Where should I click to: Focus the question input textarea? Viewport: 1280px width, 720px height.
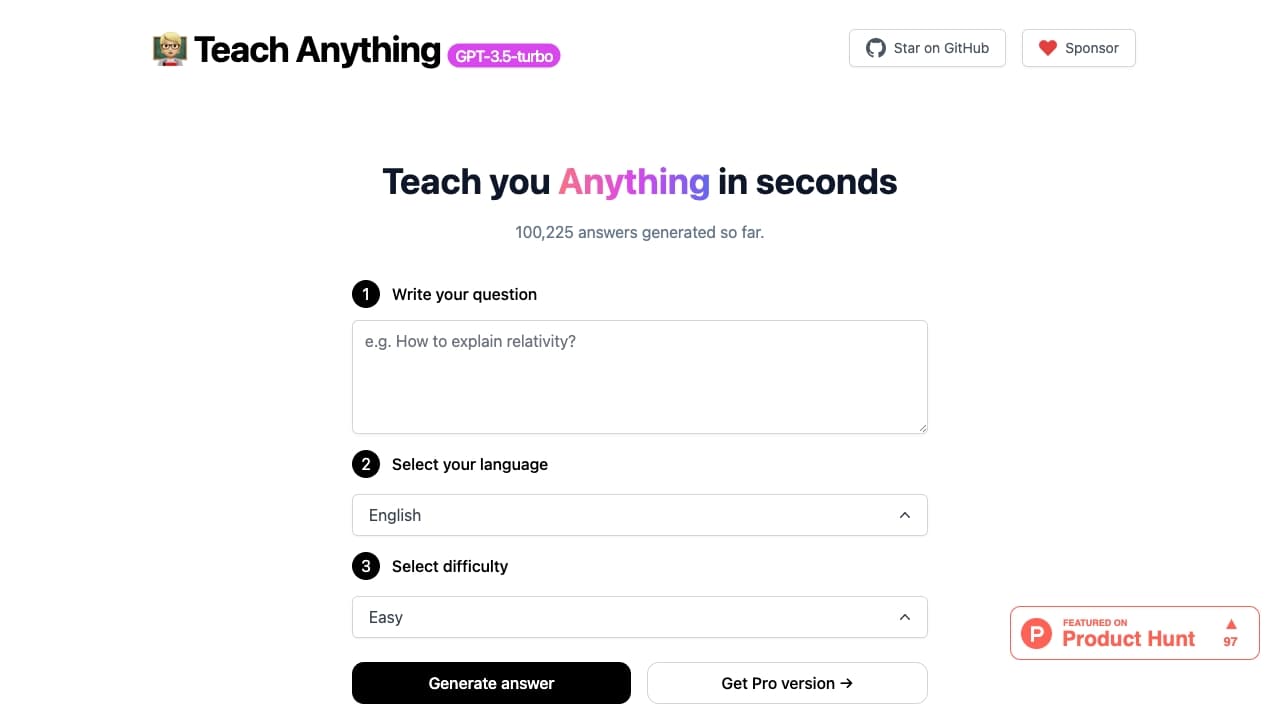pos(640,377)
